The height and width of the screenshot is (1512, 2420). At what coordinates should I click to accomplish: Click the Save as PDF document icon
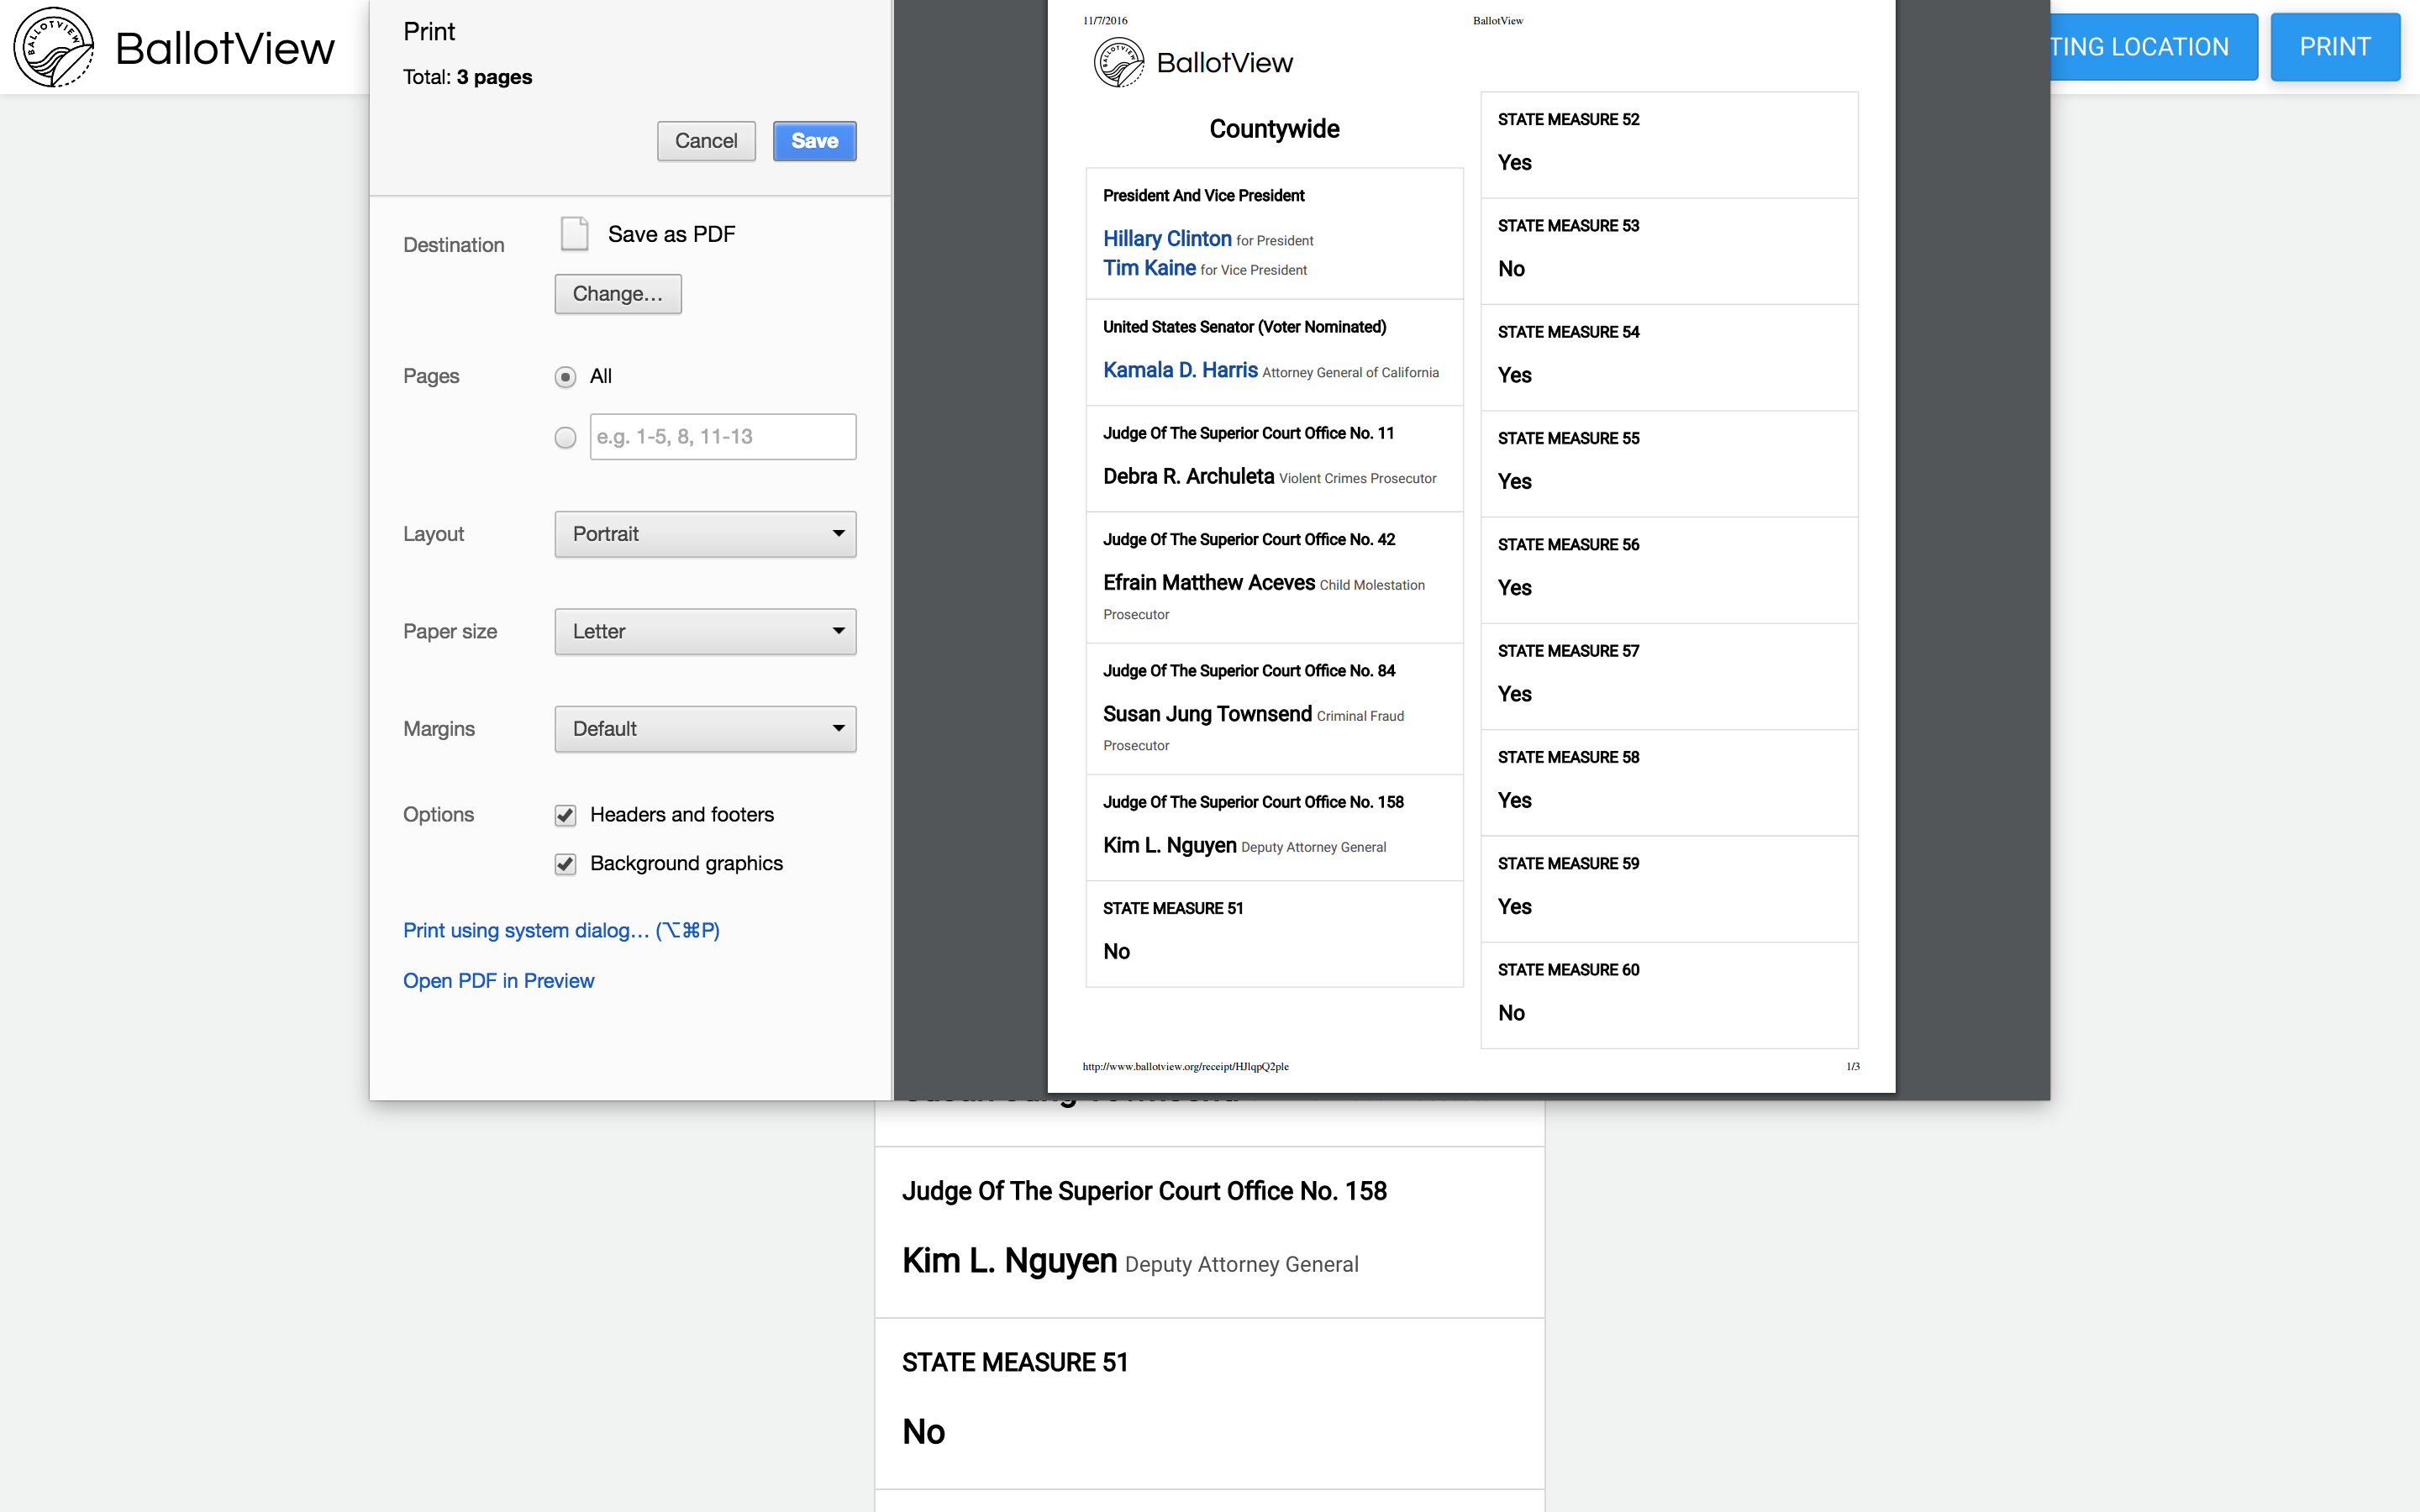click(574, 234)
